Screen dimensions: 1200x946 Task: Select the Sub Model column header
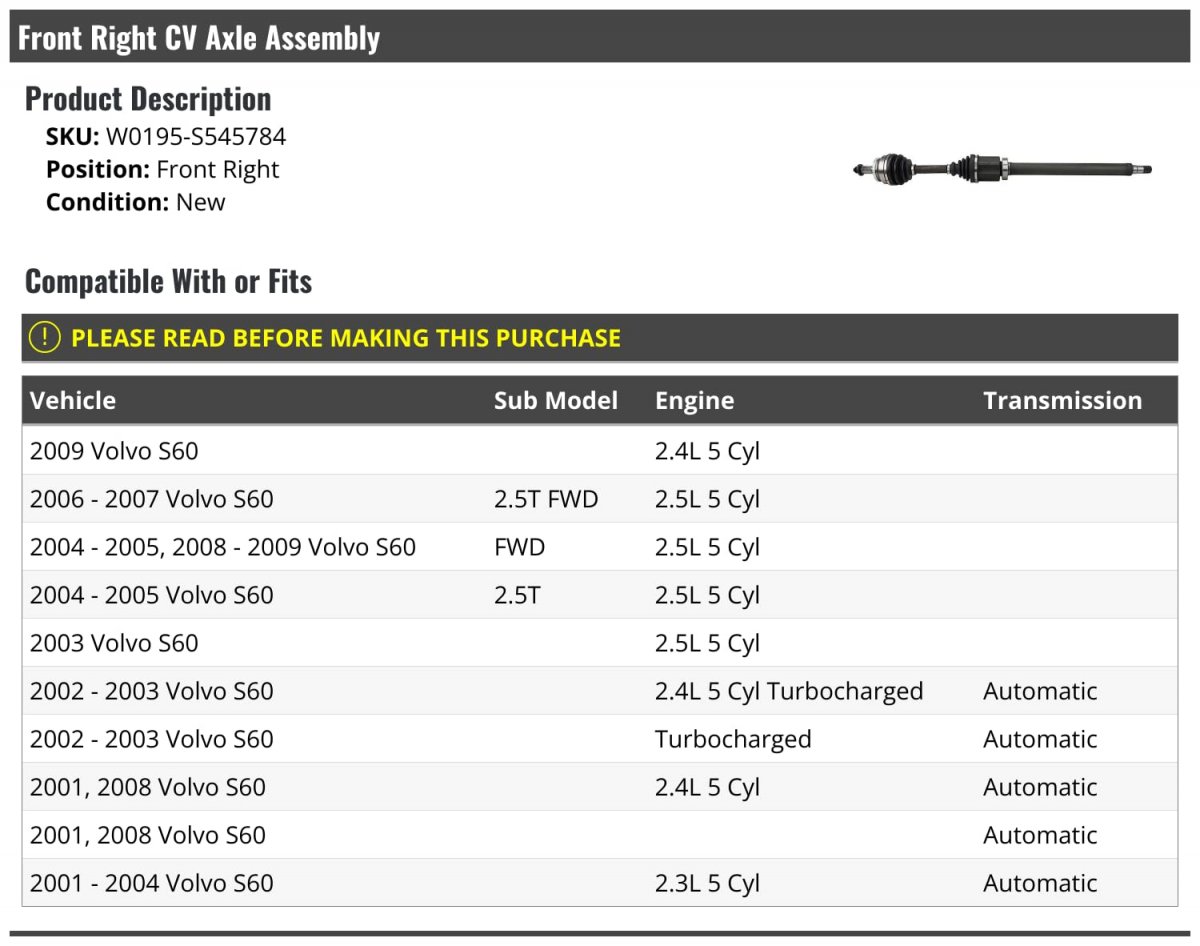[556, 400]
